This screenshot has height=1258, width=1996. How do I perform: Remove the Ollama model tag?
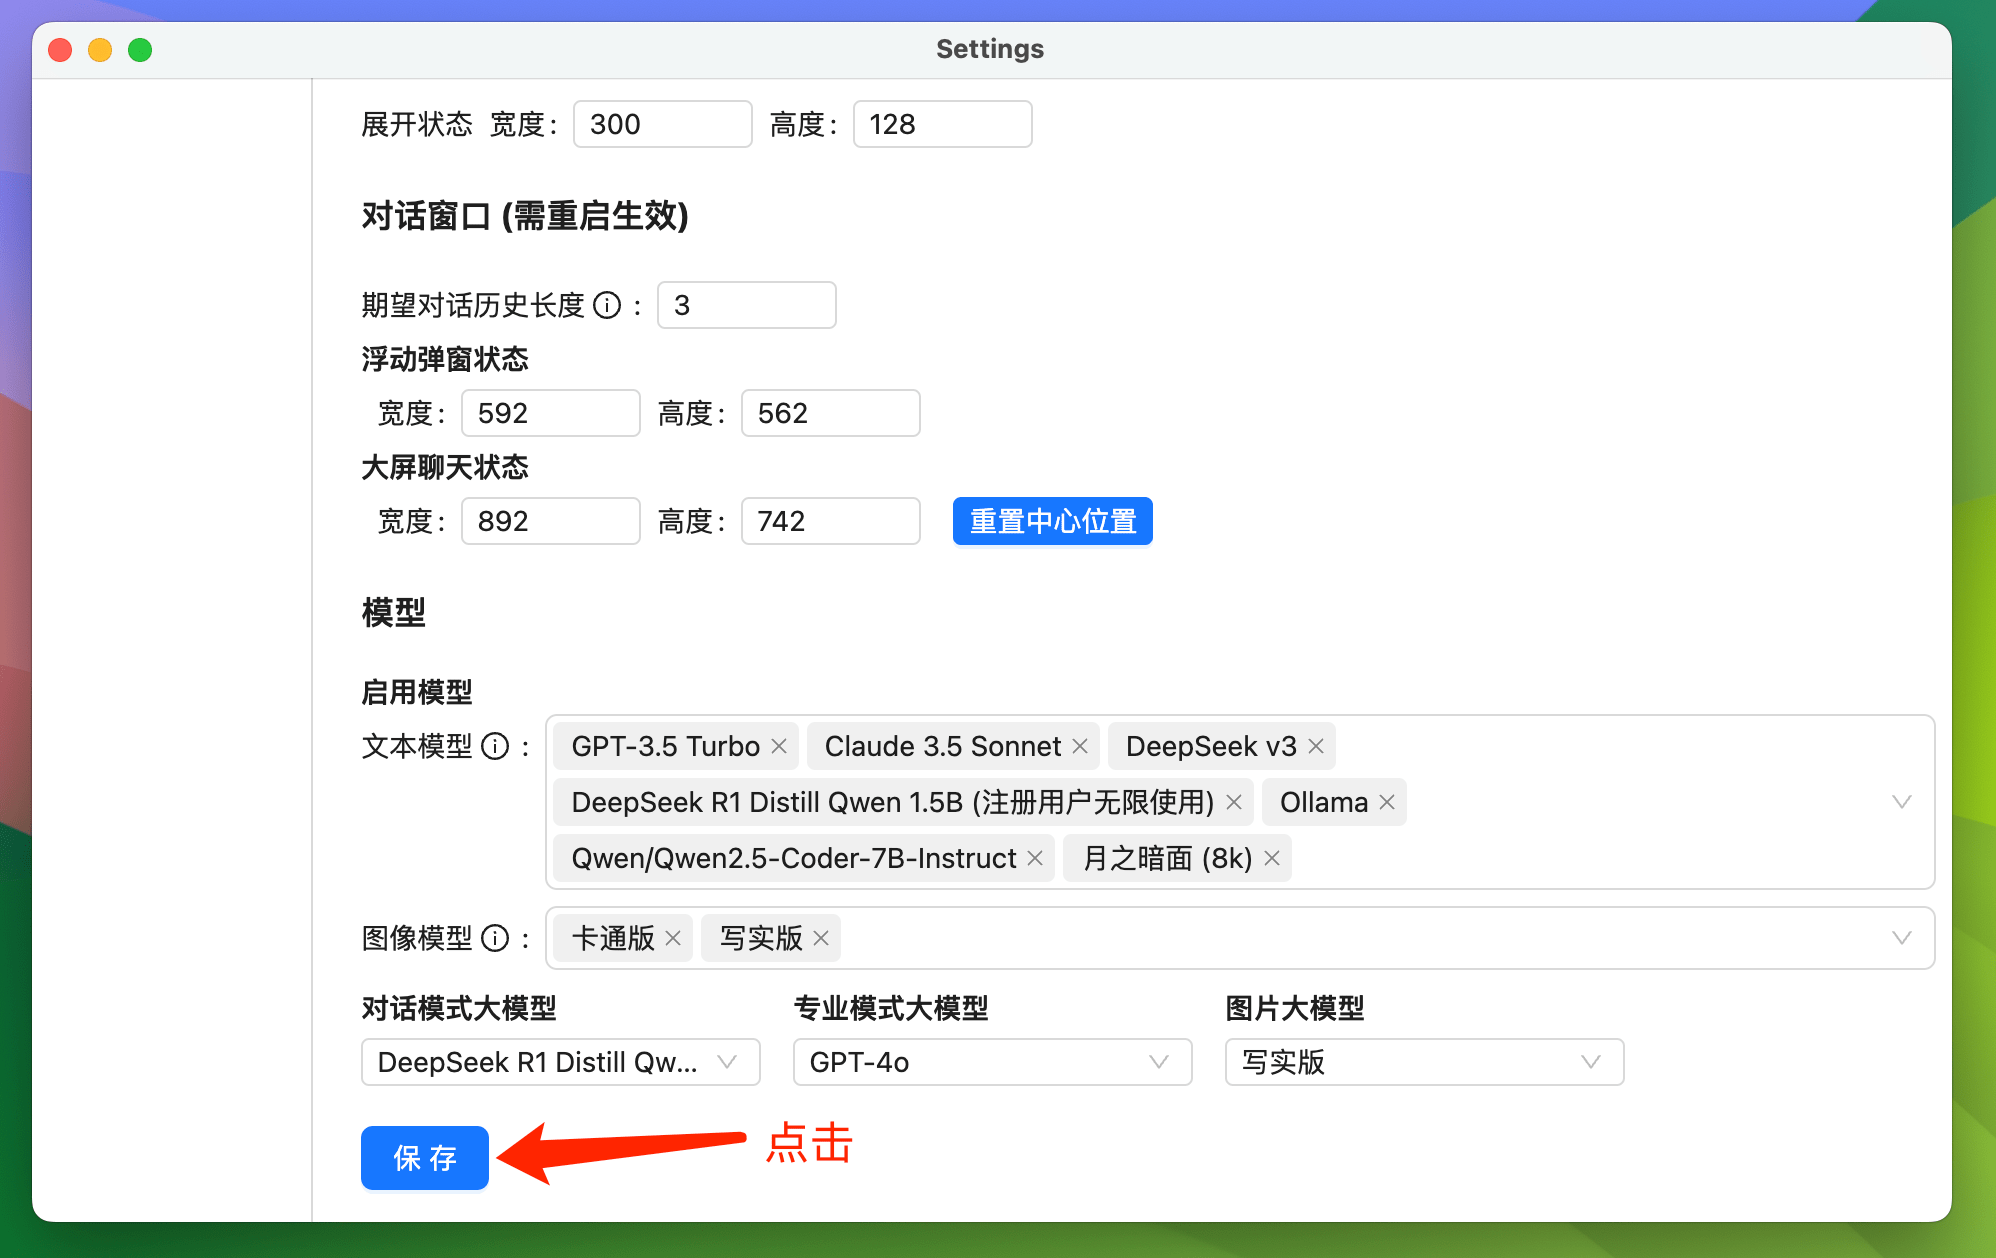click(x=1387, y=802)
